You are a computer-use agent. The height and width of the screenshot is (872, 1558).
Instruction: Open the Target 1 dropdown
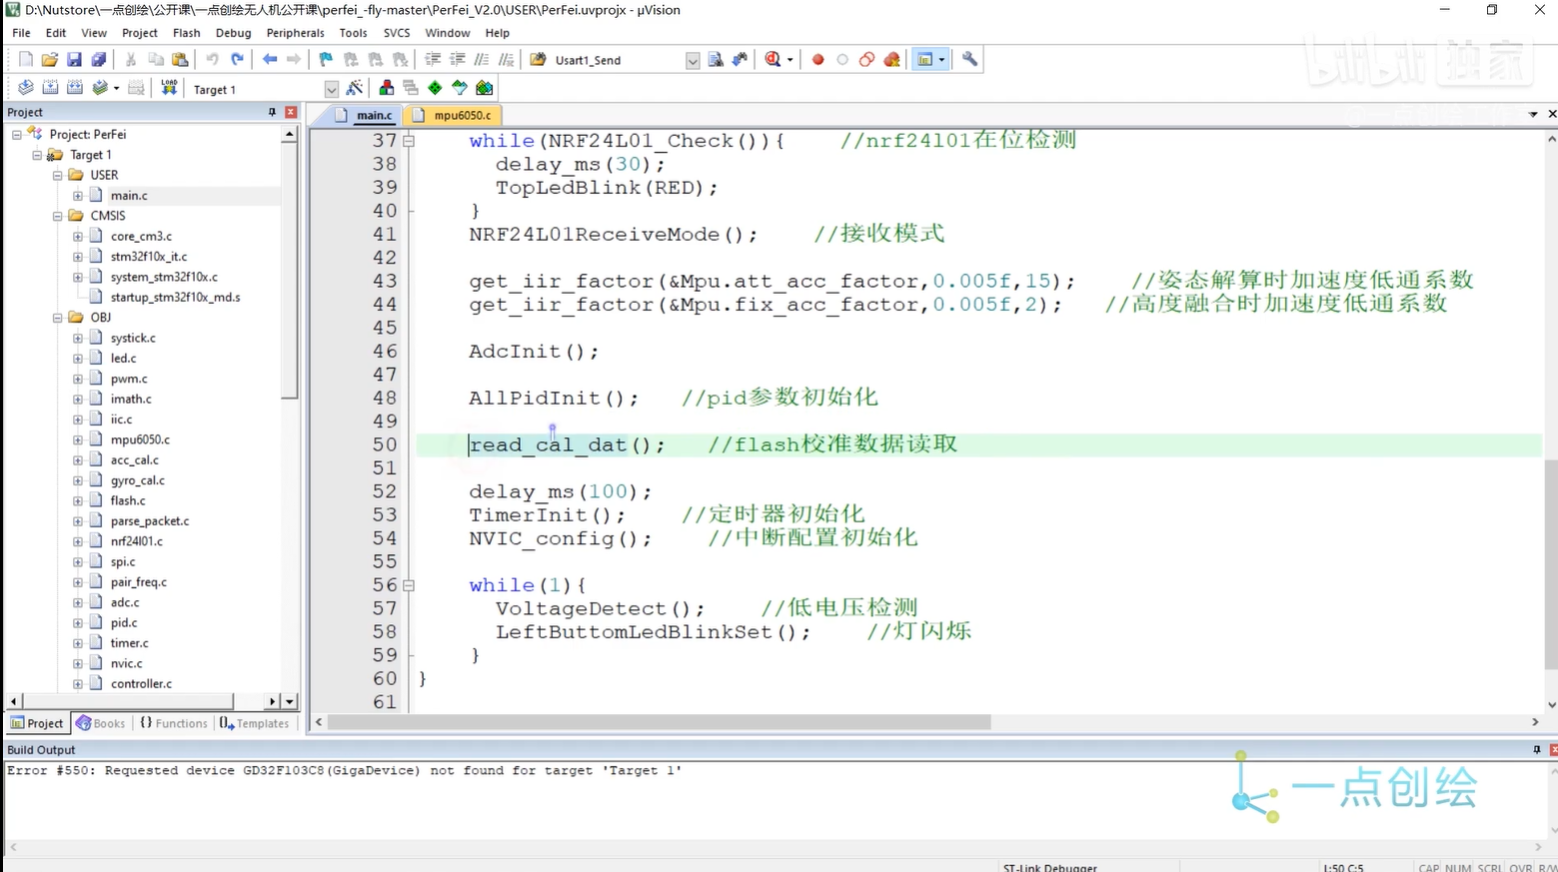click(331, 89)
